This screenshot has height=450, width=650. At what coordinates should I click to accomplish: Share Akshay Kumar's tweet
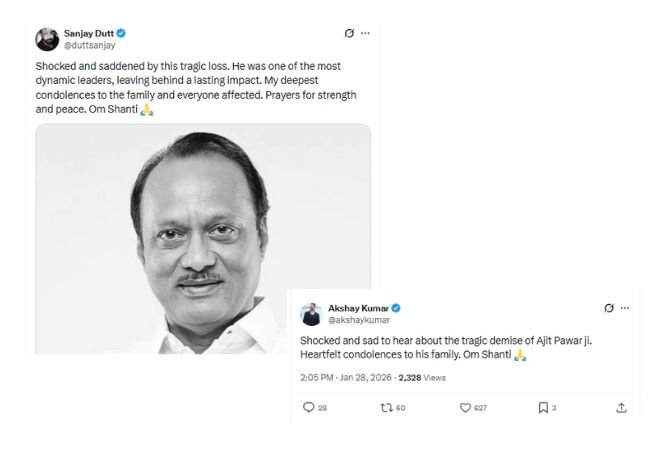[621, 407]
